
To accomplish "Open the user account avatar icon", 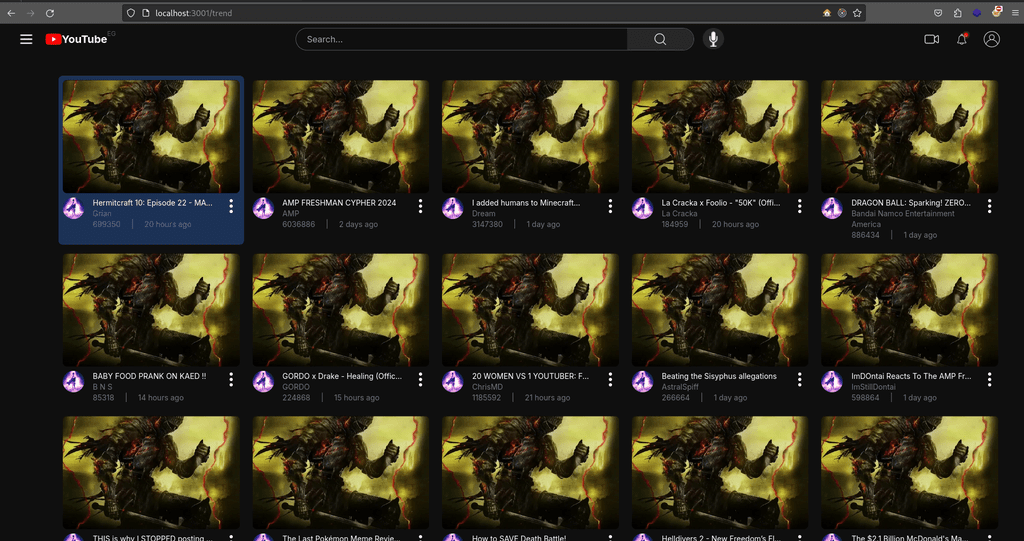I will pyautogui.click(x=991, y=39).
